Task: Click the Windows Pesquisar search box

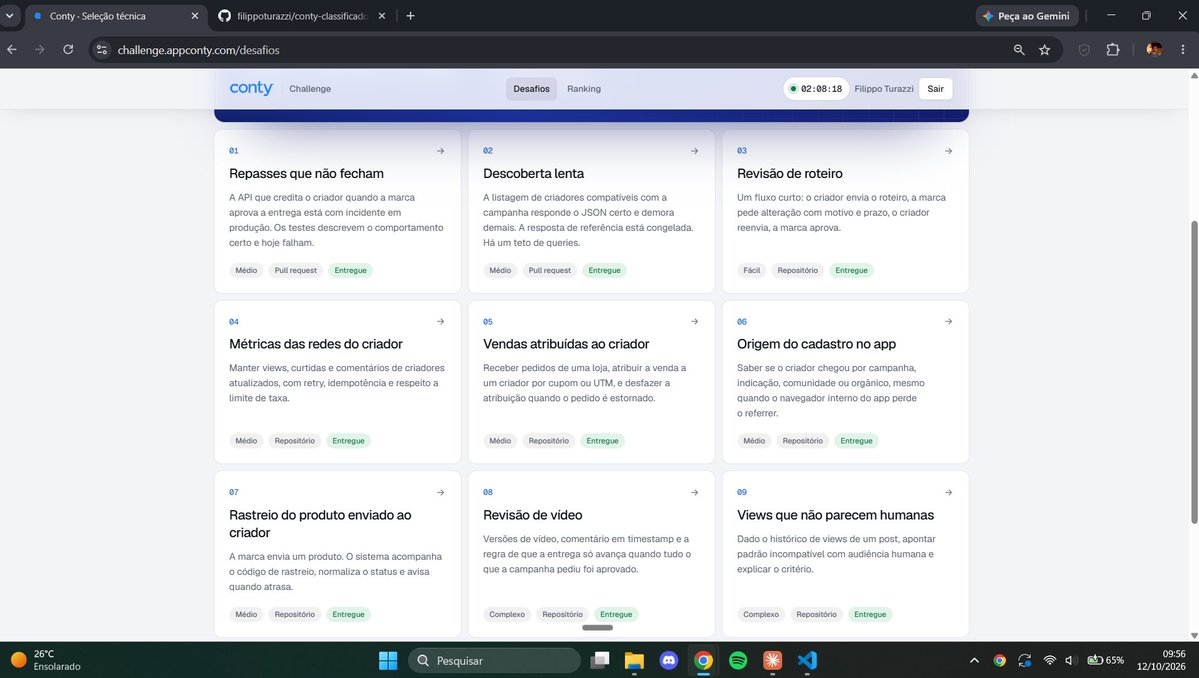Action: (495, 660)
